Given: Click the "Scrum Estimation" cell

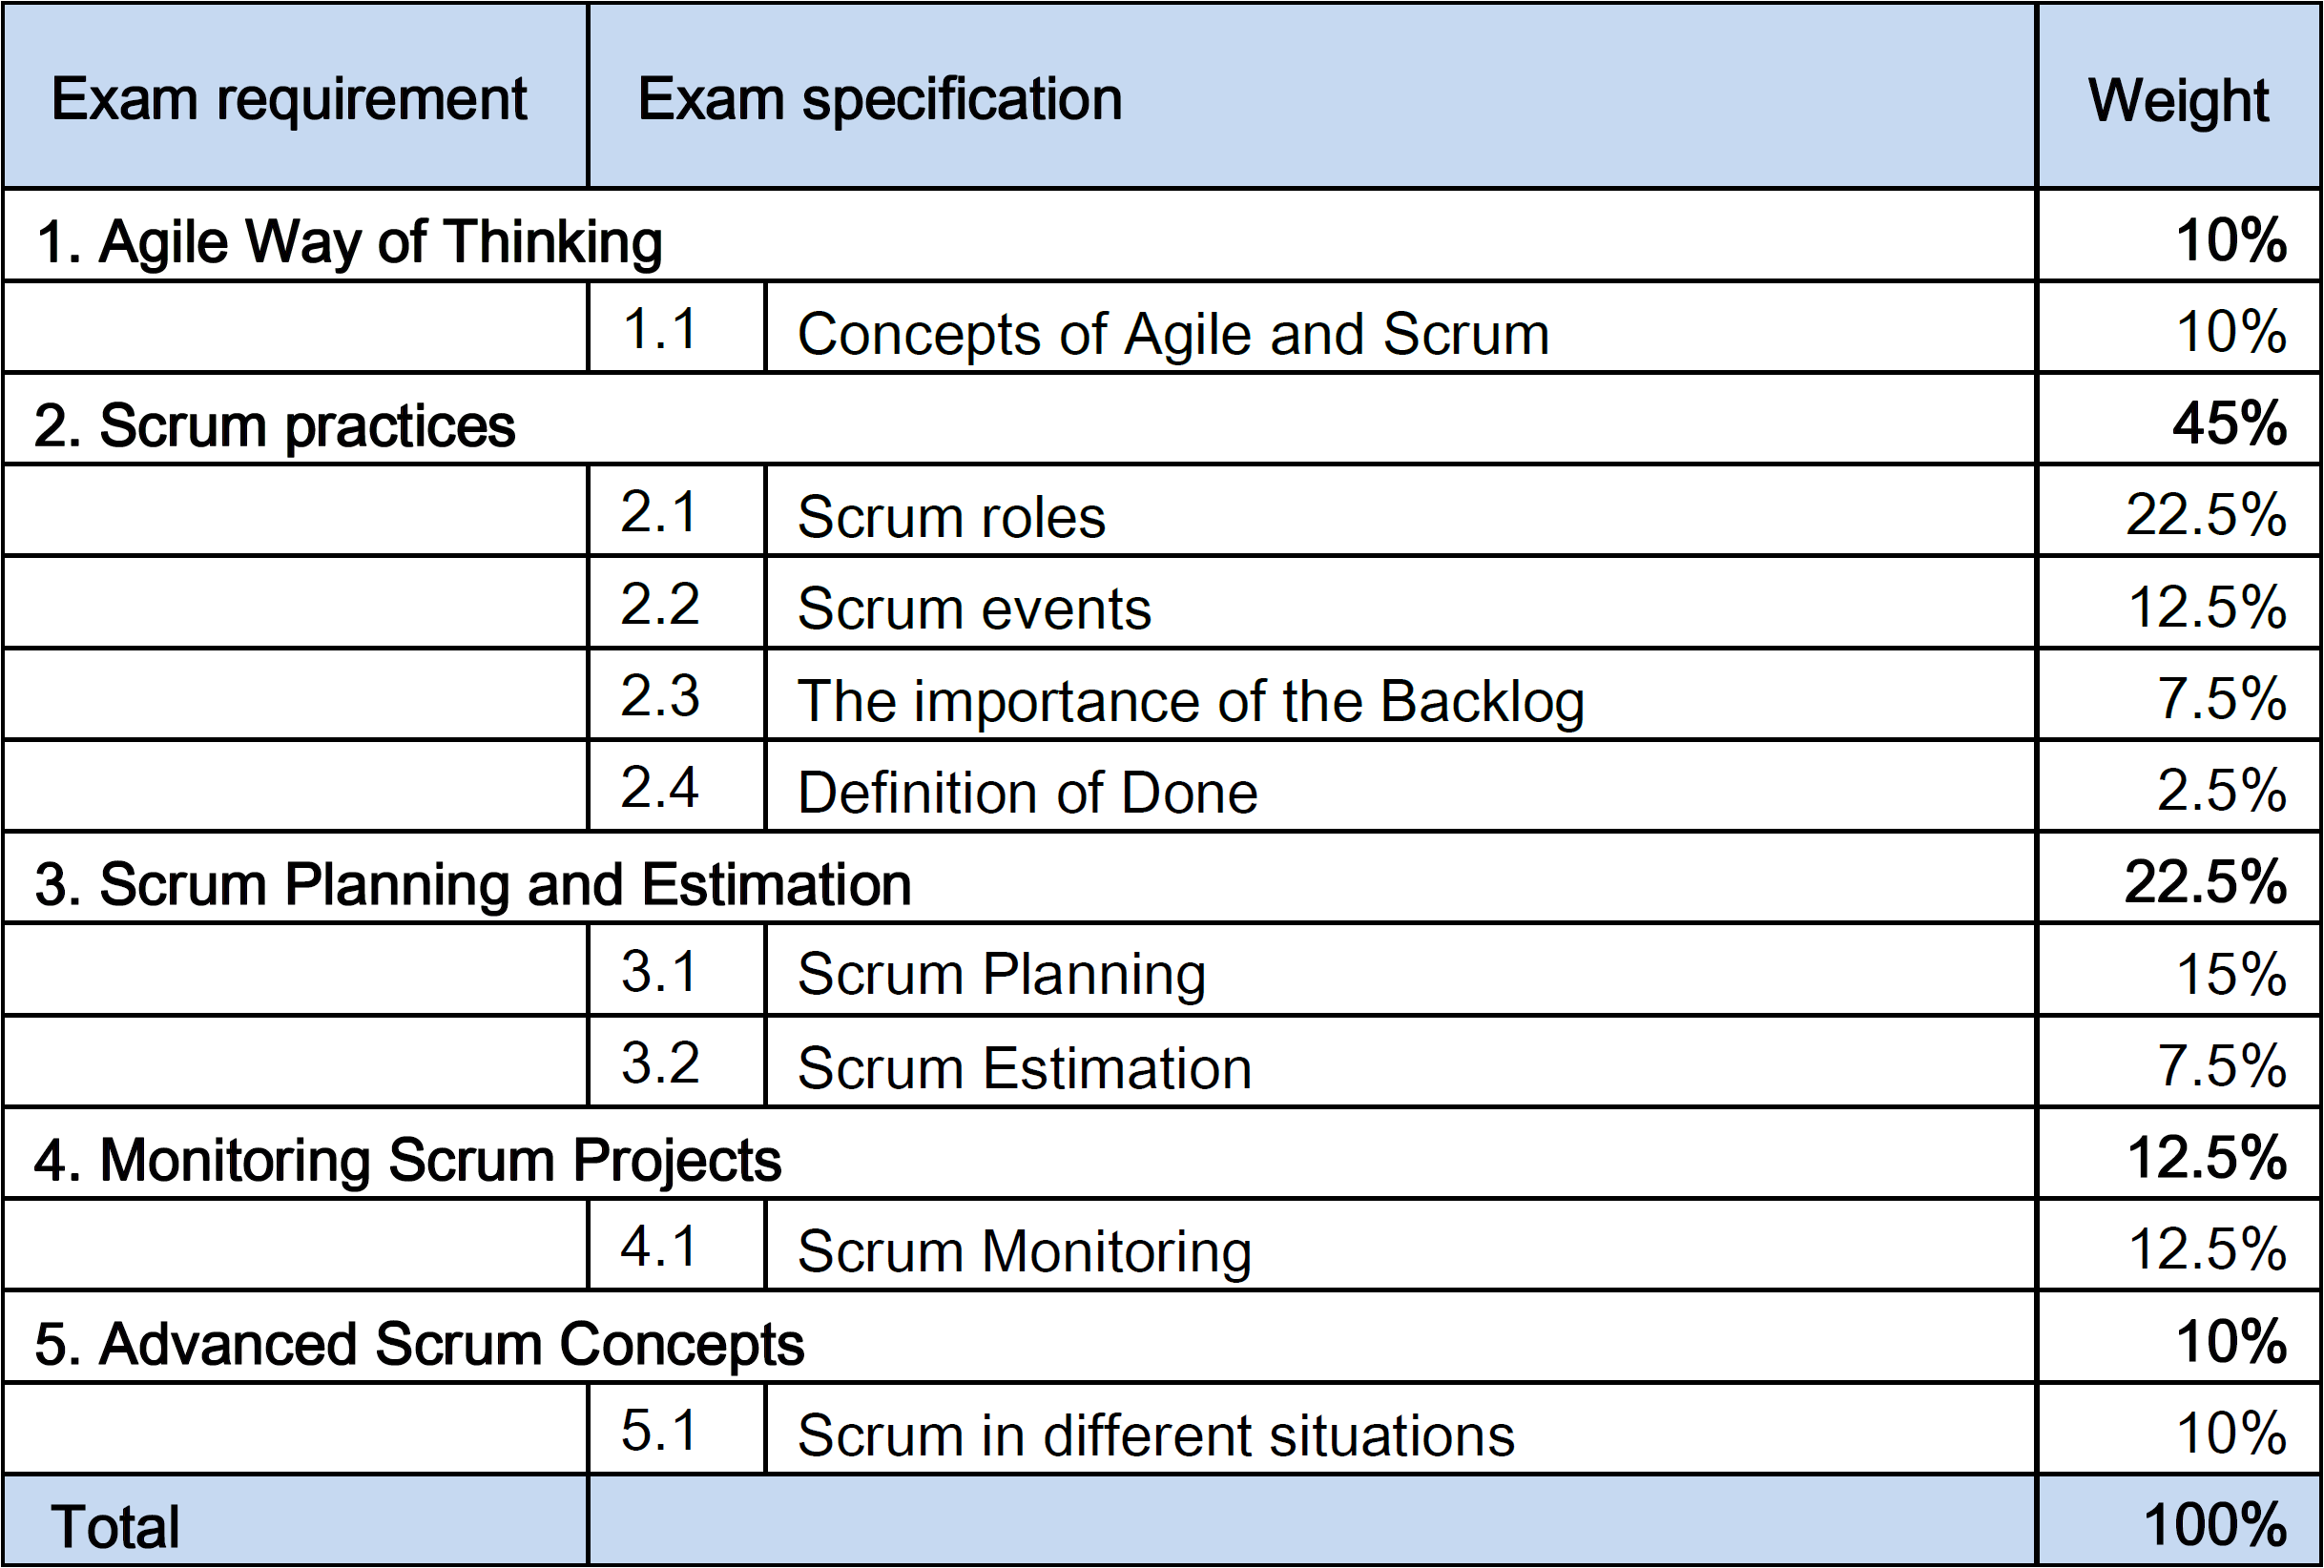Looking at the screenshot, I should (1400, 1062).
